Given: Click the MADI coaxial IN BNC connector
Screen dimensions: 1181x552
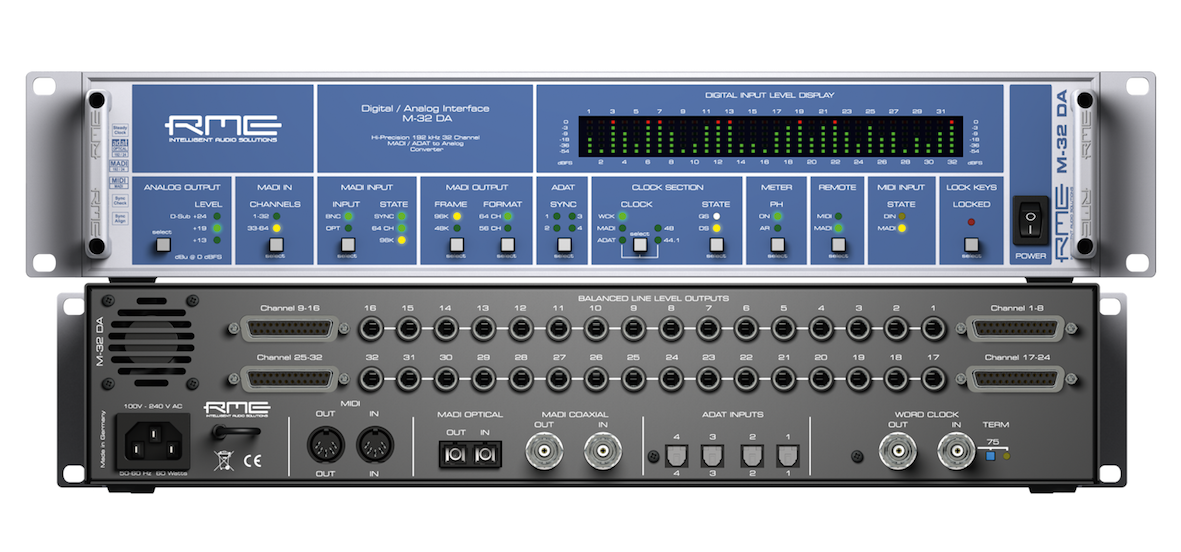Looking at the screenshot, I should [x=603, y=451].
